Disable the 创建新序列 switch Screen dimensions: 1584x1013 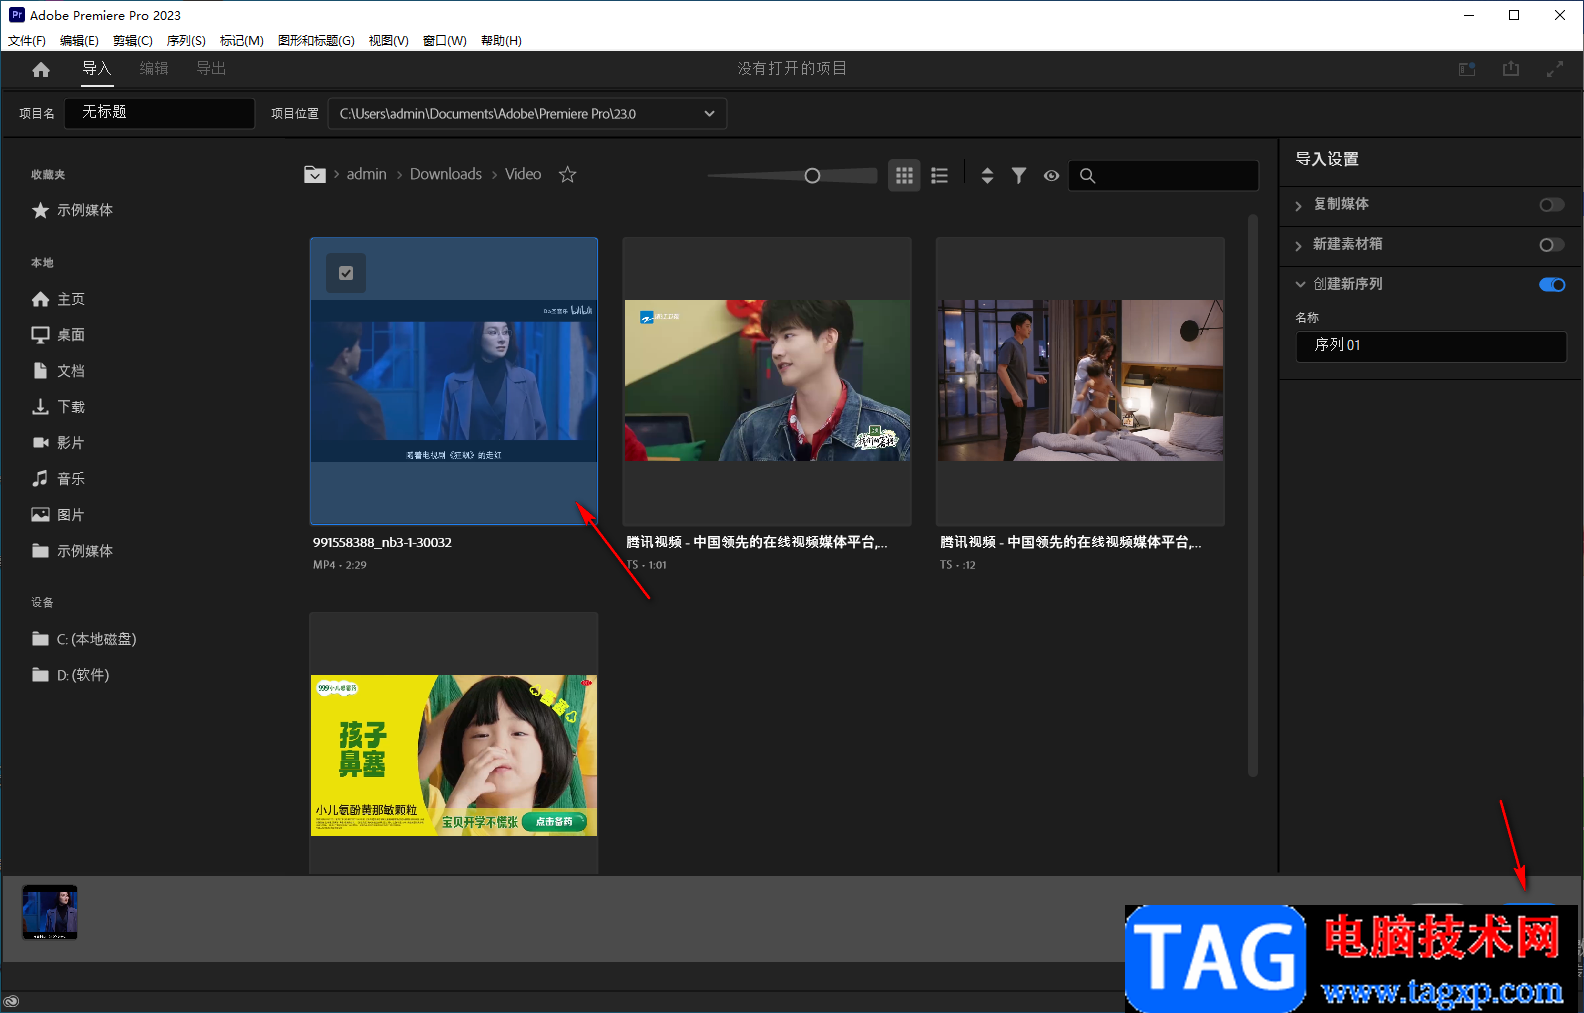pos(1551,285)
